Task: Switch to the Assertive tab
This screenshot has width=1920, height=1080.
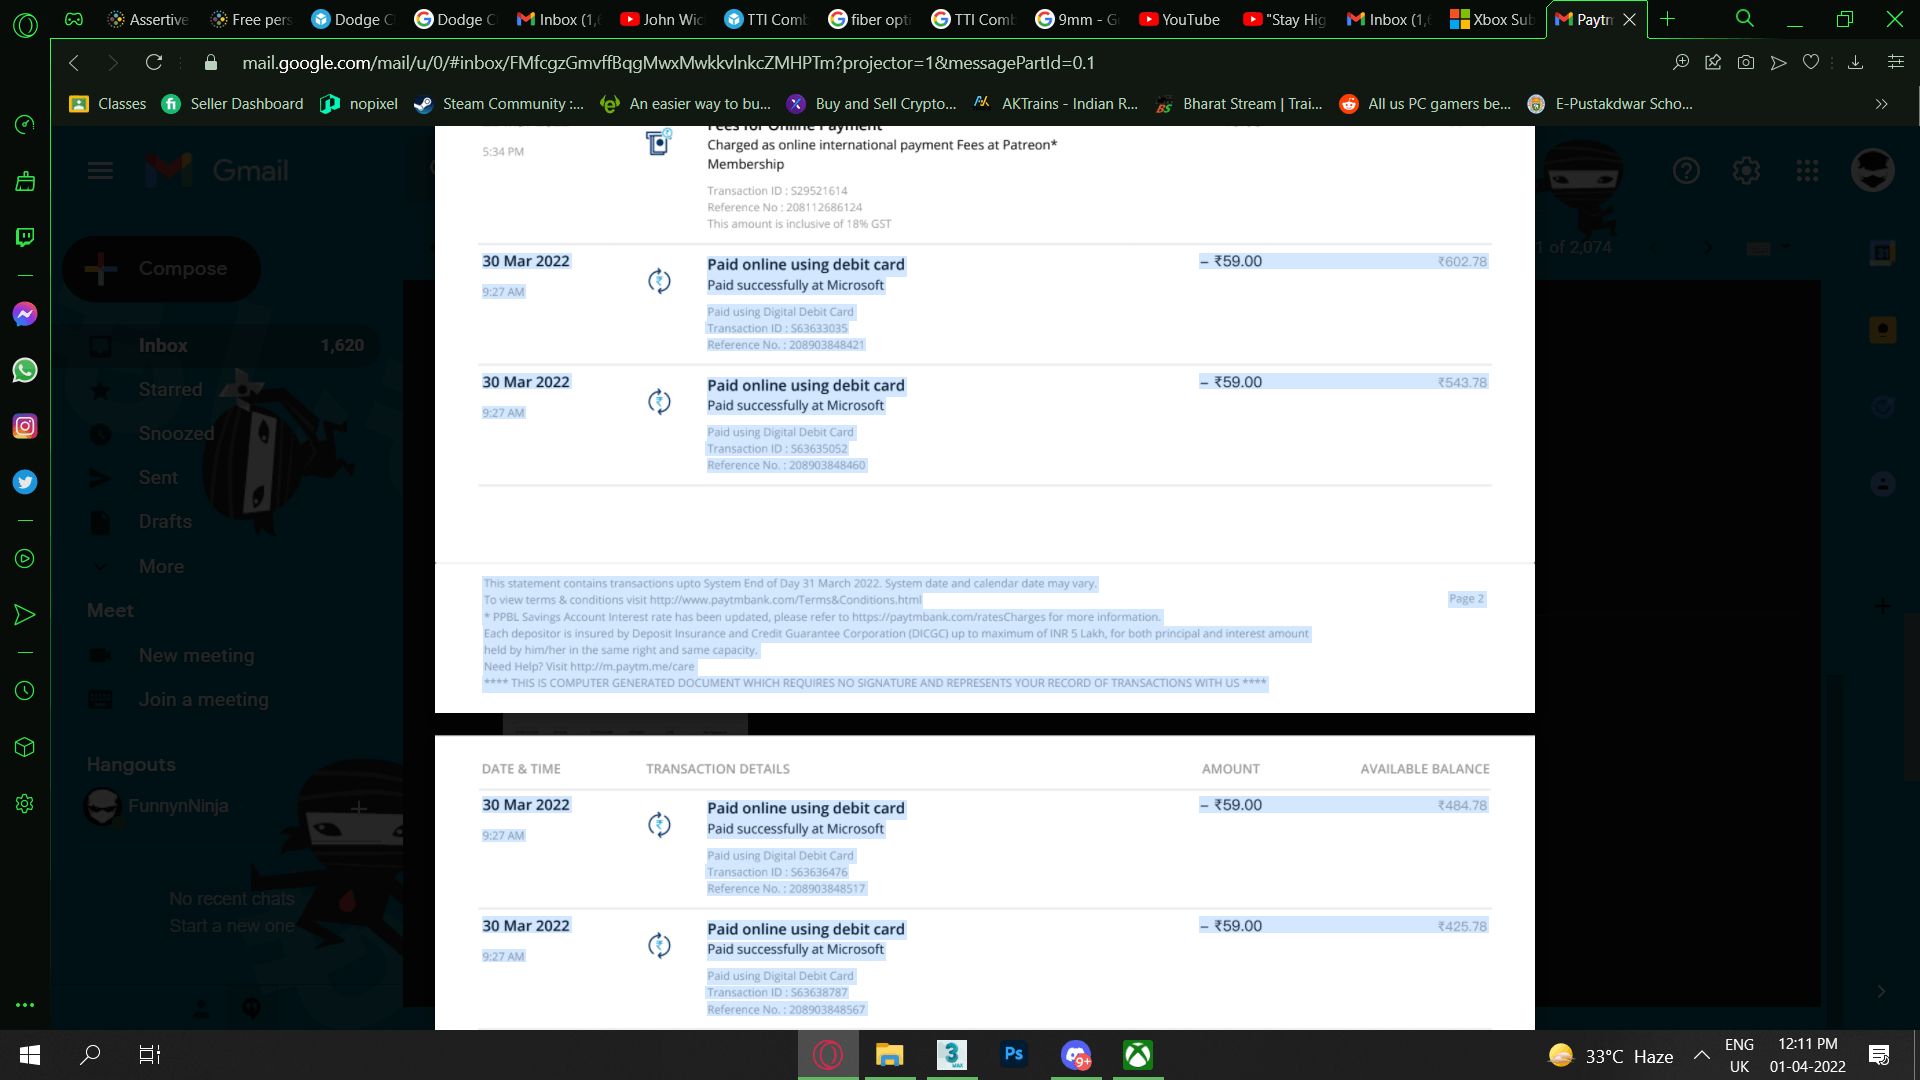Action: click(x=148, y=19)
